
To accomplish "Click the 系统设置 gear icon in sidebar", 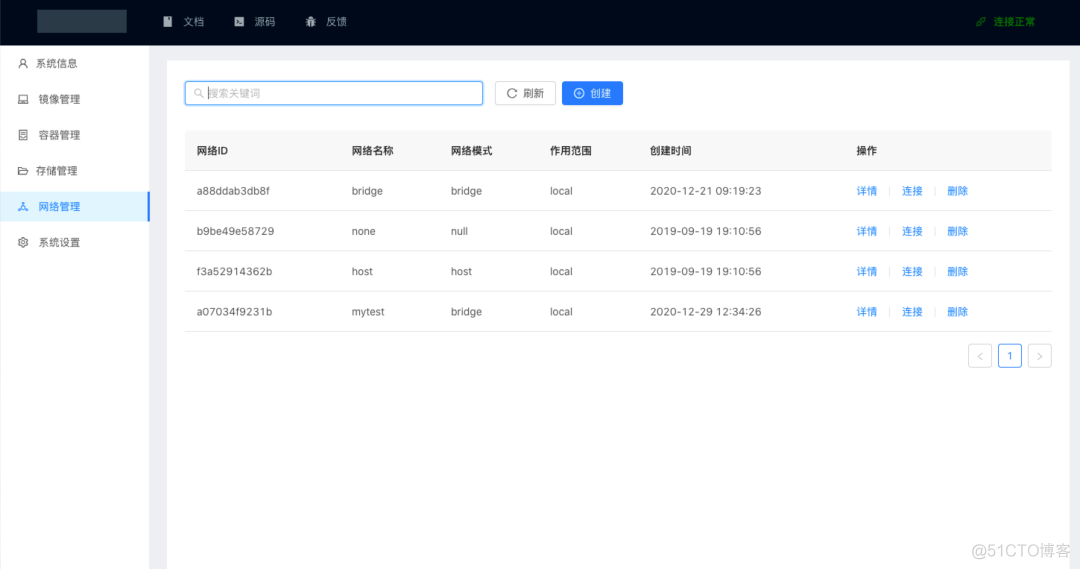I will pos(23,243).
